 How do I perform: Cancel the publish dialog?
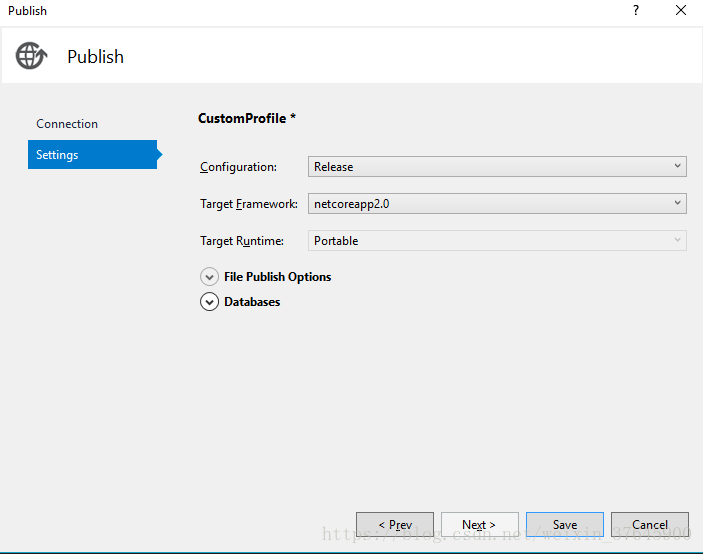coord(650,525)
